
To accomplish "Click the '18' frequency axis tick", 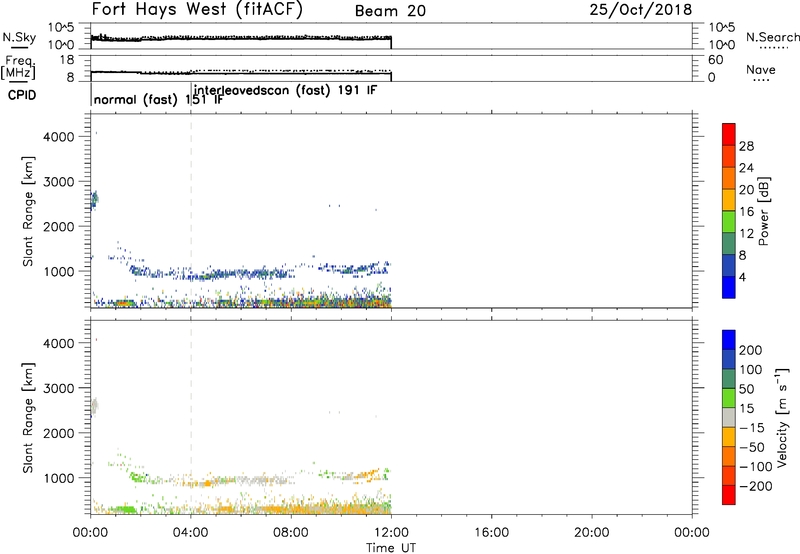I will coord(67,60).
